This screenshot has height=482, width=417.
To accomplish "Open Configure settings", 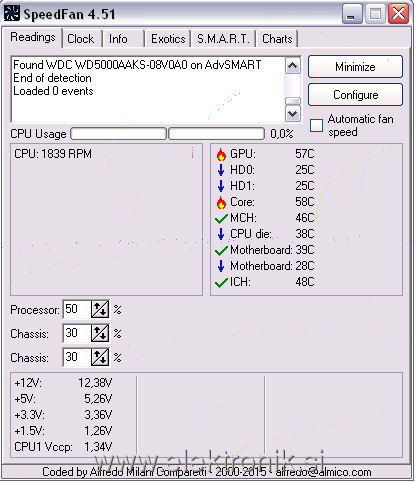I will pyautogui.click(x=355, y=95).
